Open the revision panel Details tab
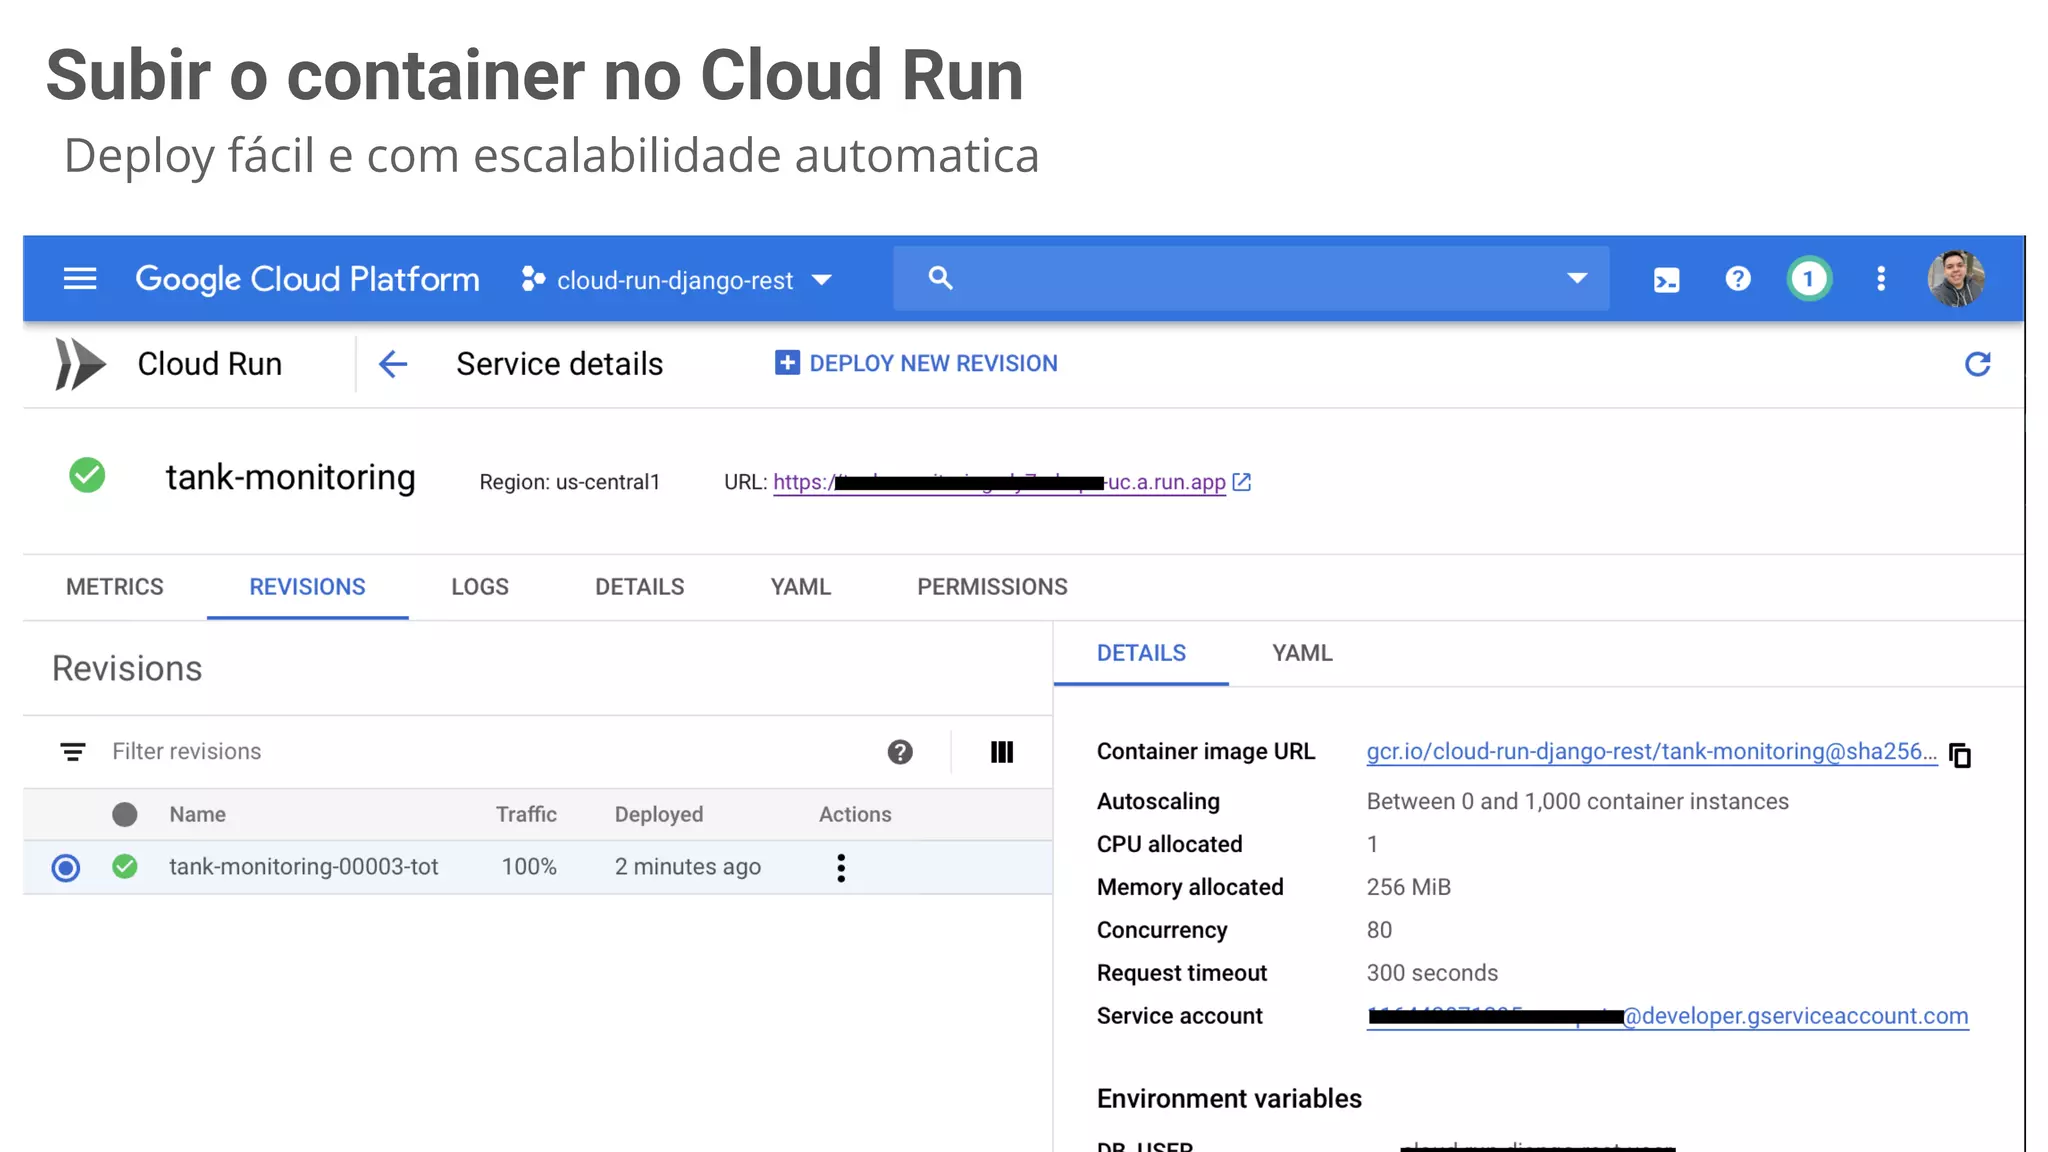 pos(1141,653)
